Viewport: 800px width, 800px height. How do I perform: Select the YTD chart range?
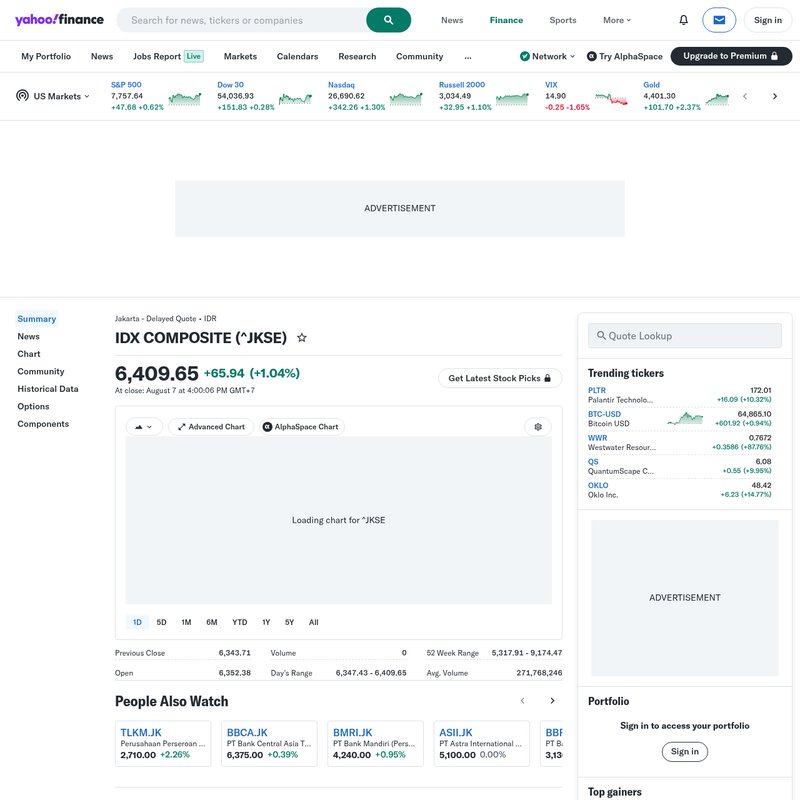pos(239,622)
